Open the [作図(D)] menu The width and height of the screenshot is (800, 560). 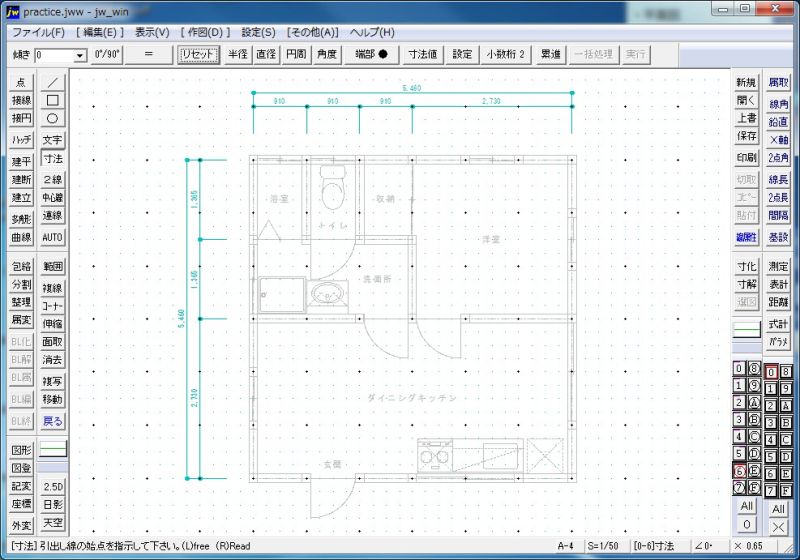click(x=205, y=32)
